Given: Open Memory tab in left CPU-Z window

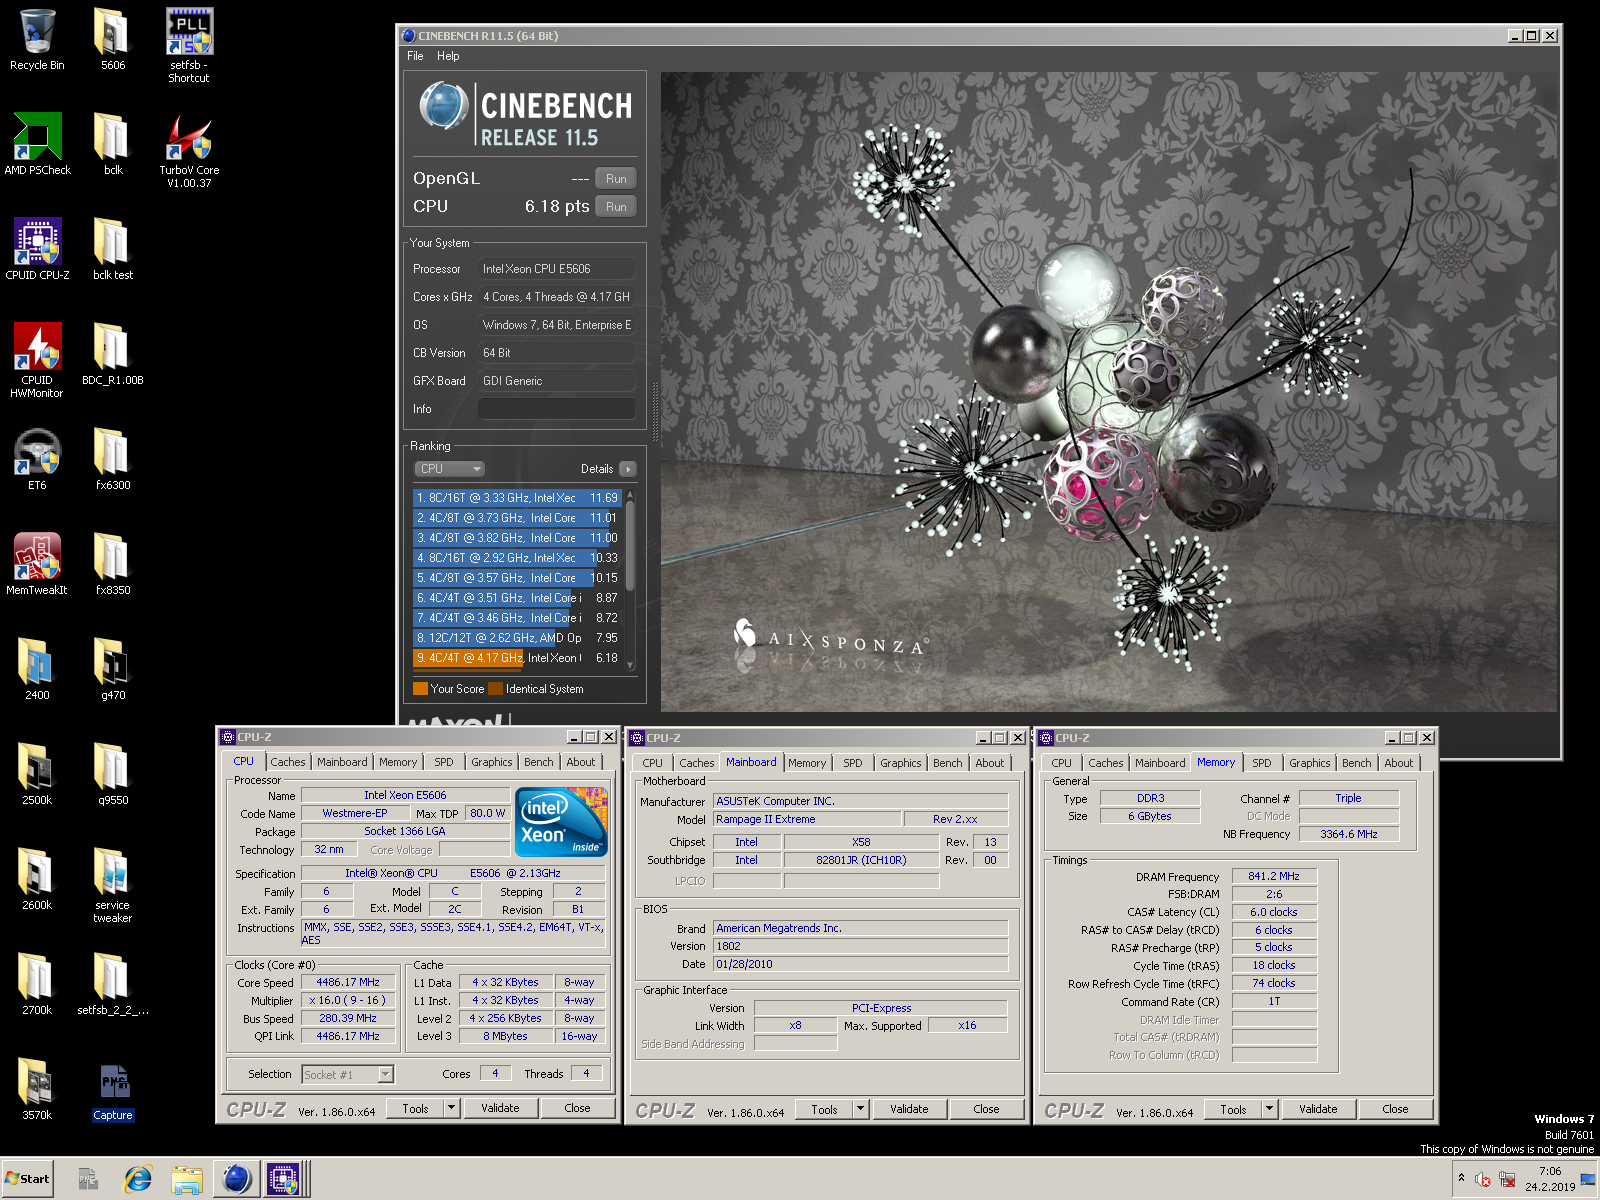Looking at the screenshot, I should [x=398, y=762].
